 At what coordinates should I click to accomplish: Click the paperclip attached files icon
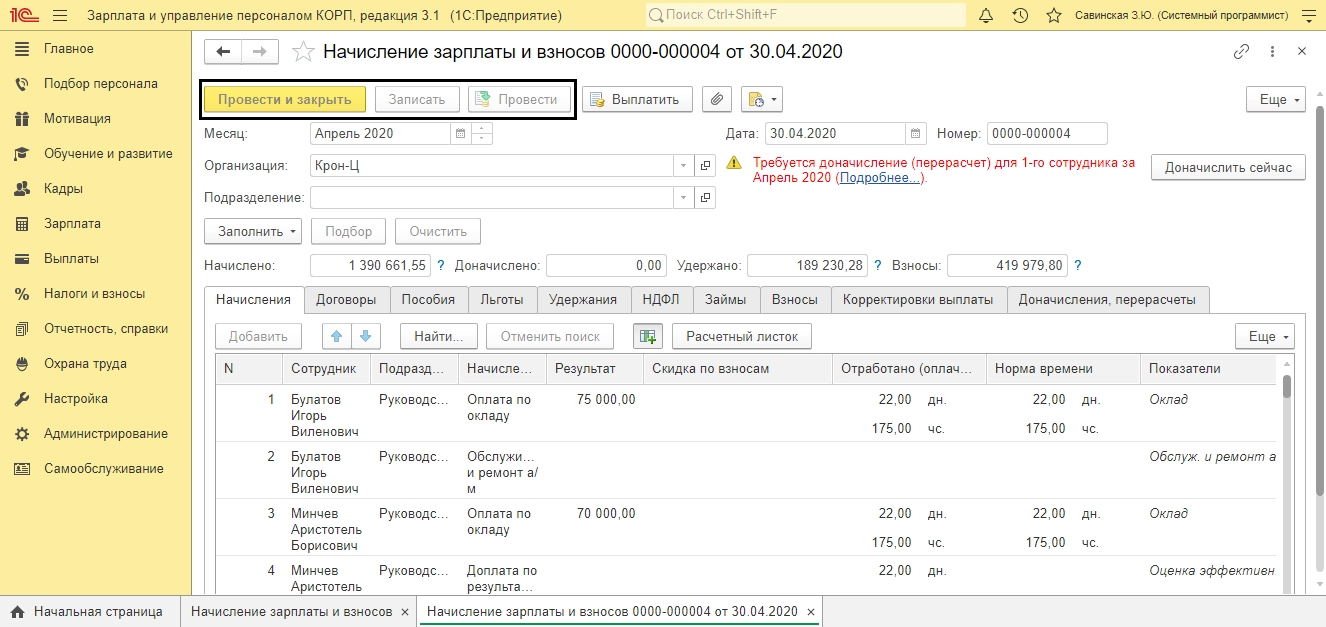(717, 99)
